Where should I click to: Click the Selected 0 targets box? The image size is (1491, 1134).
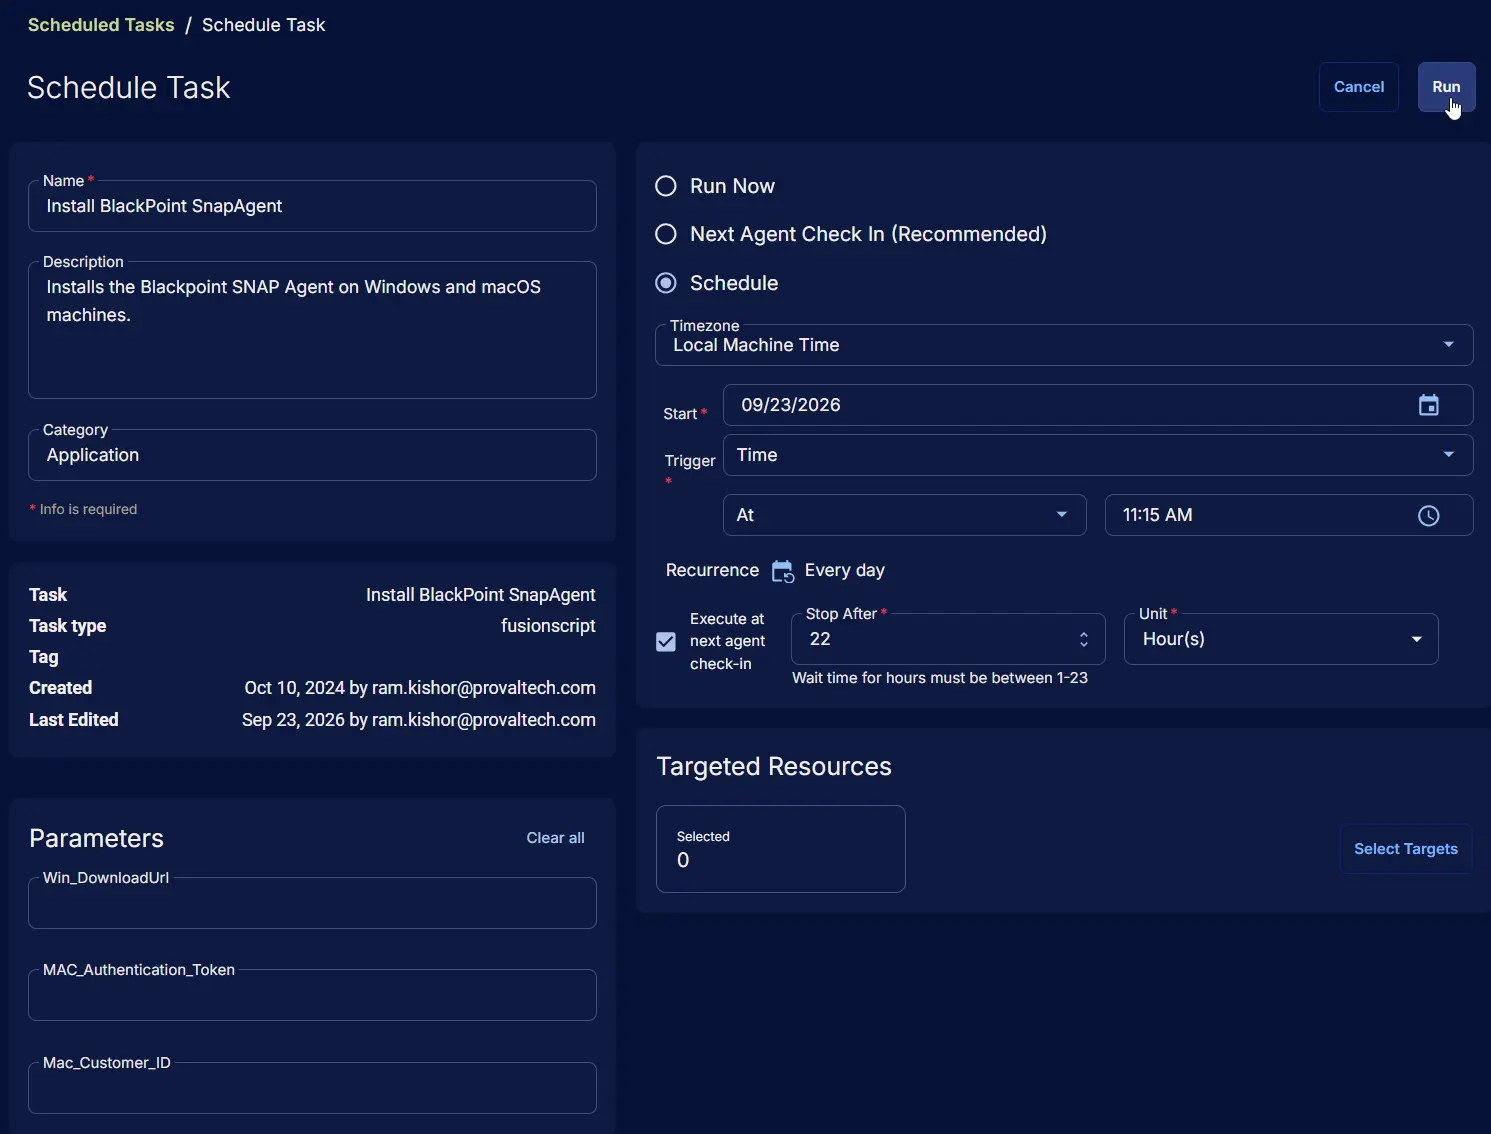click(x=781, y=849)
